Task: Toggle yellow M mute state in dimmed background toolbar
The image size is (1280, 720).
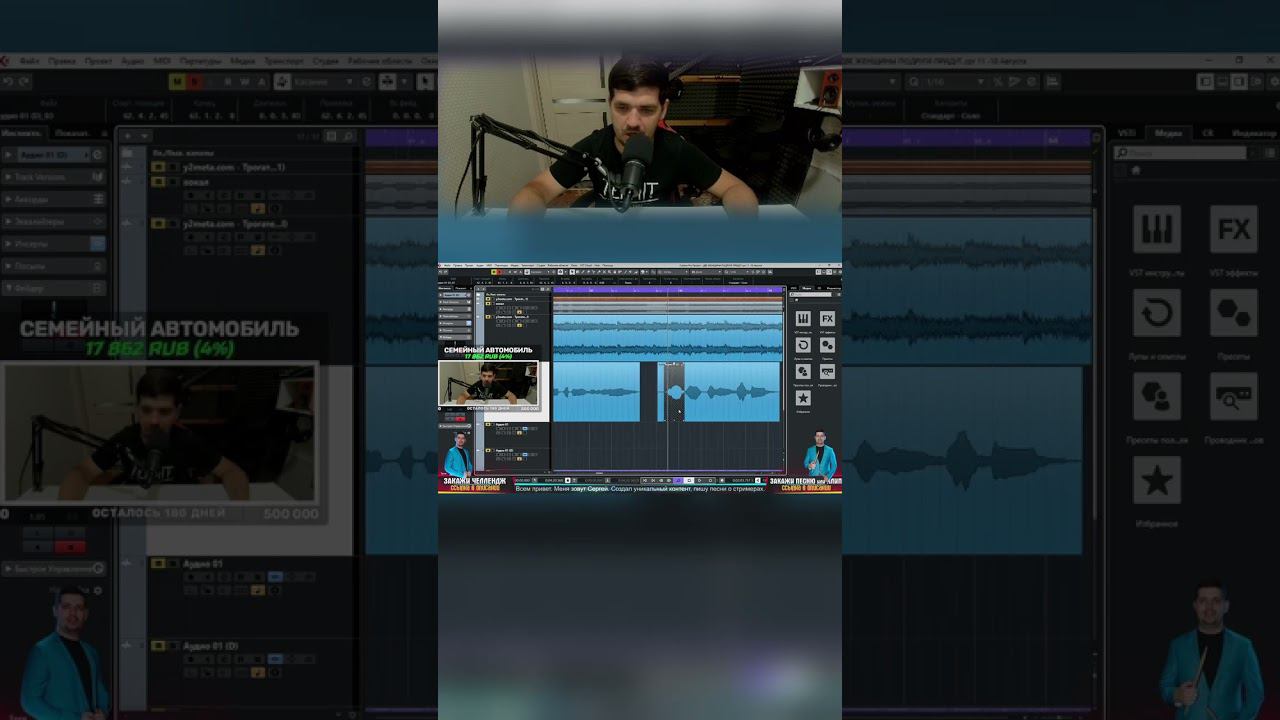Action: [178, 81]
